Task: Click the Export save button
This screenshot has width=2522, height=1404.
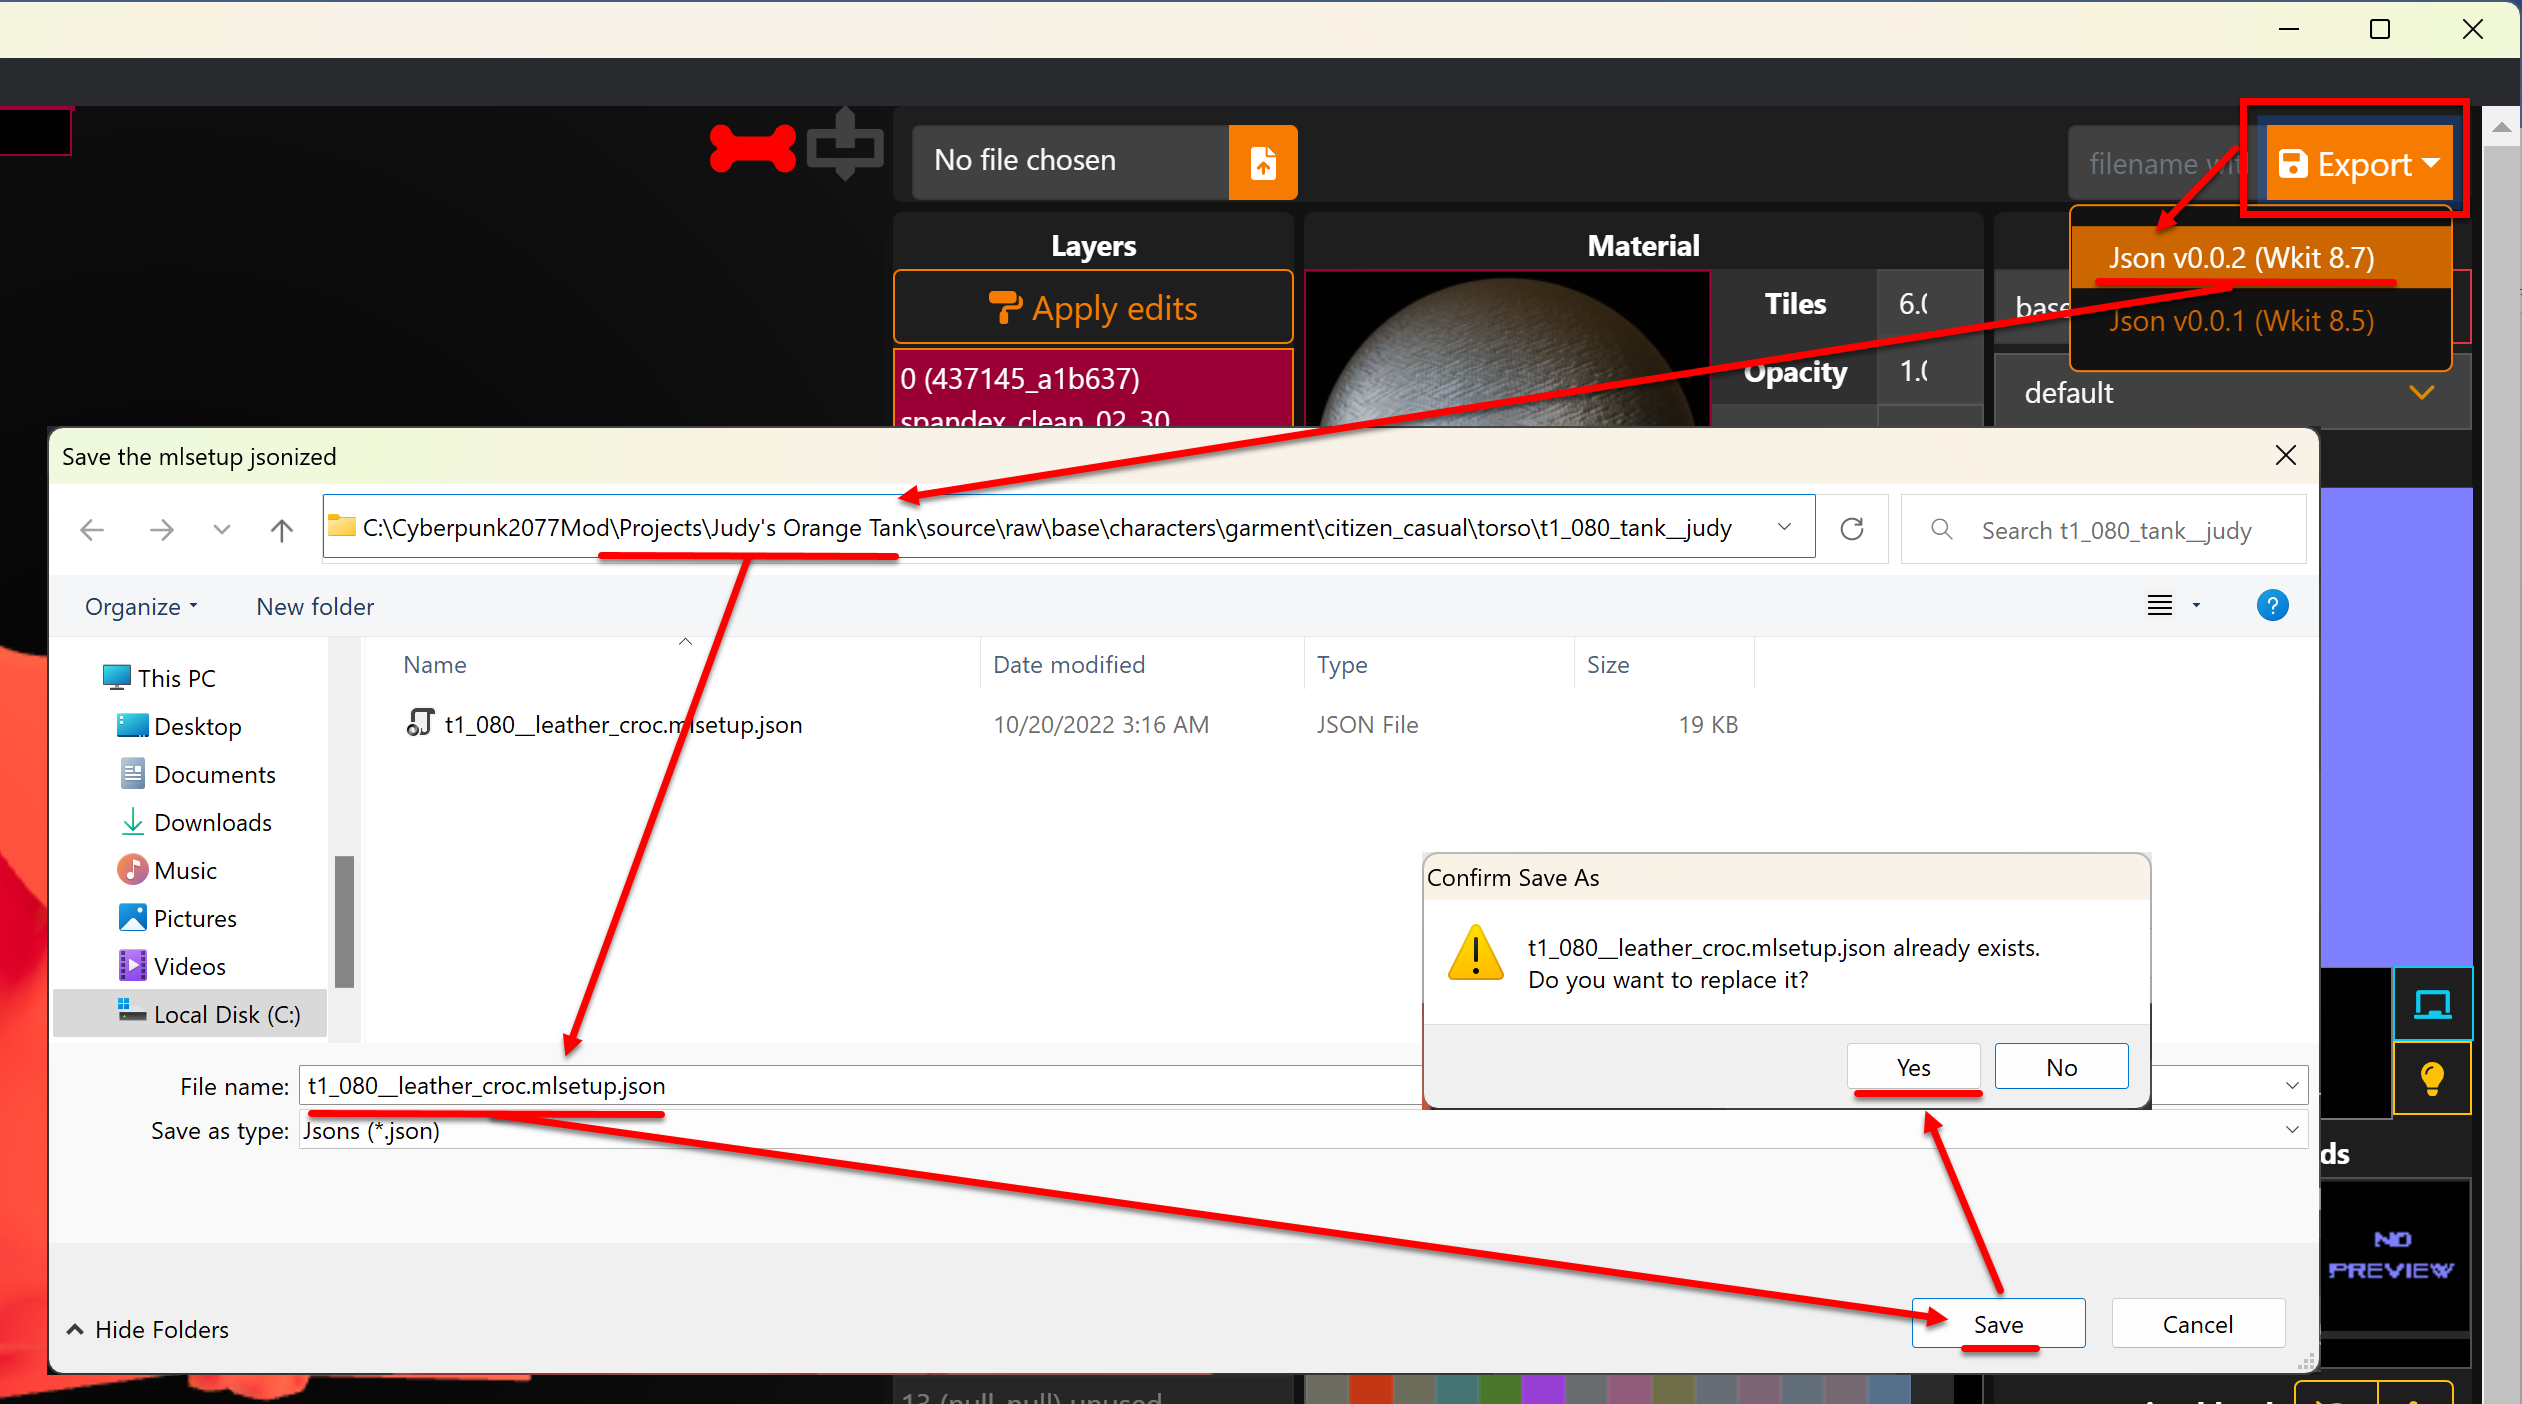Action: coord(2358,163)
